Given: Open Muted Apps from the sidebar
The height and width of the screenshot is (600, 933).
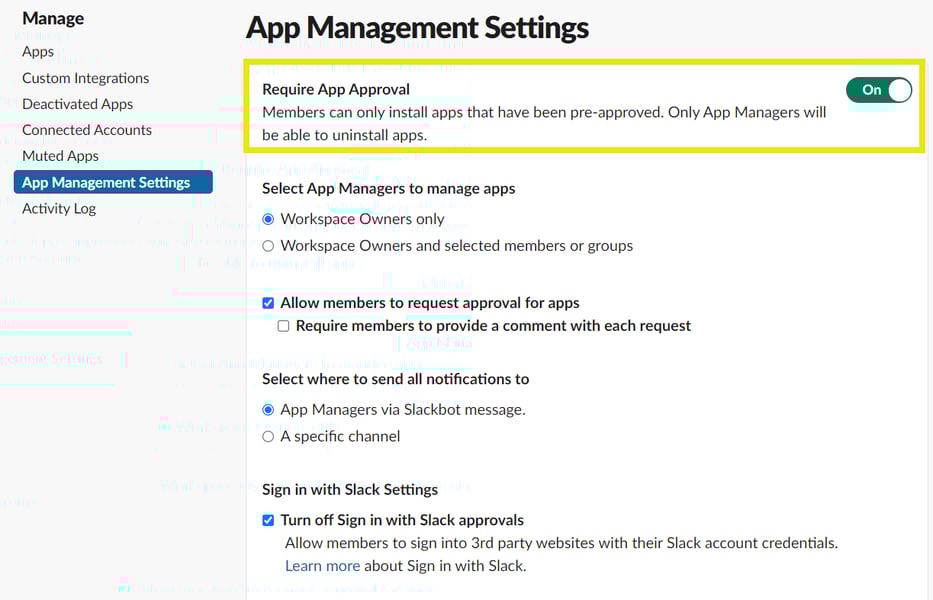Looking at the screenshot, I should pyautogui.click(x=60, y=156).
